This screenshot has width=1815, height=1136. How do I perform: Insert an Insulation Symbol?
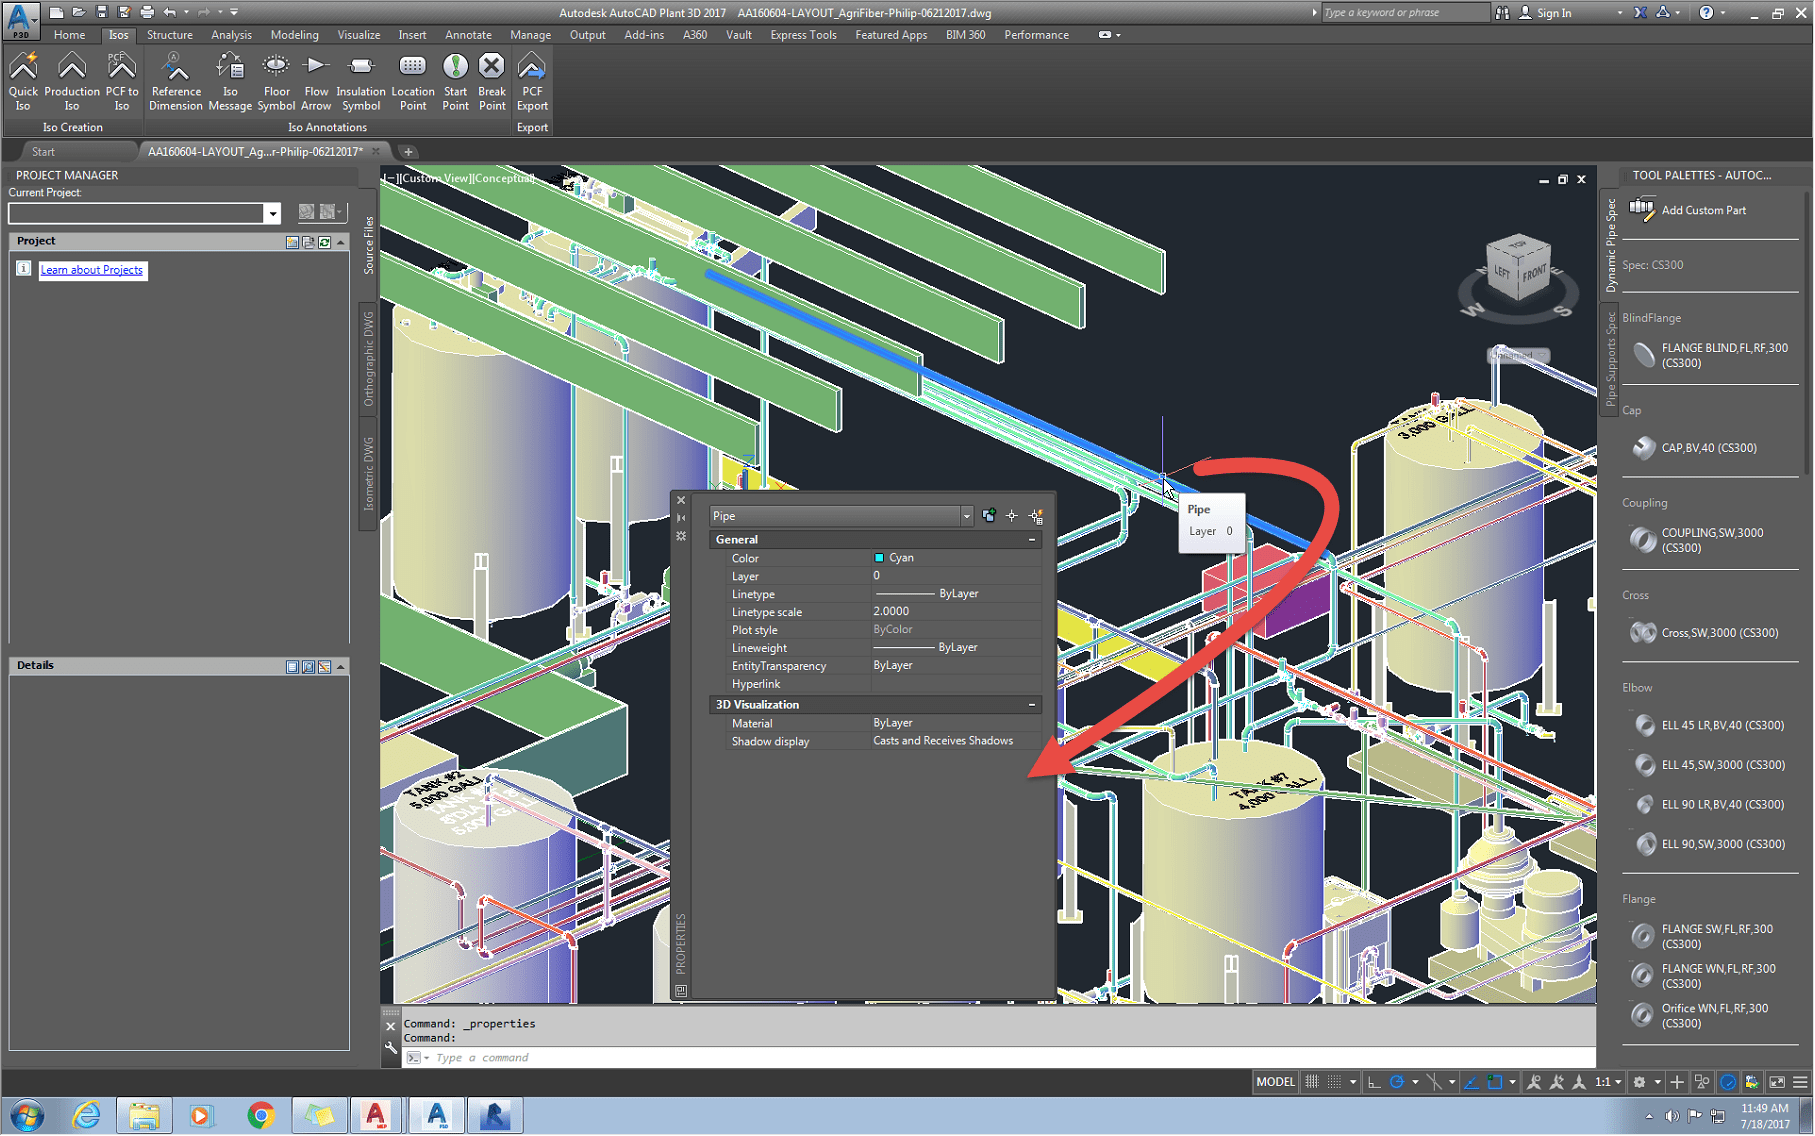pos(361,82)
